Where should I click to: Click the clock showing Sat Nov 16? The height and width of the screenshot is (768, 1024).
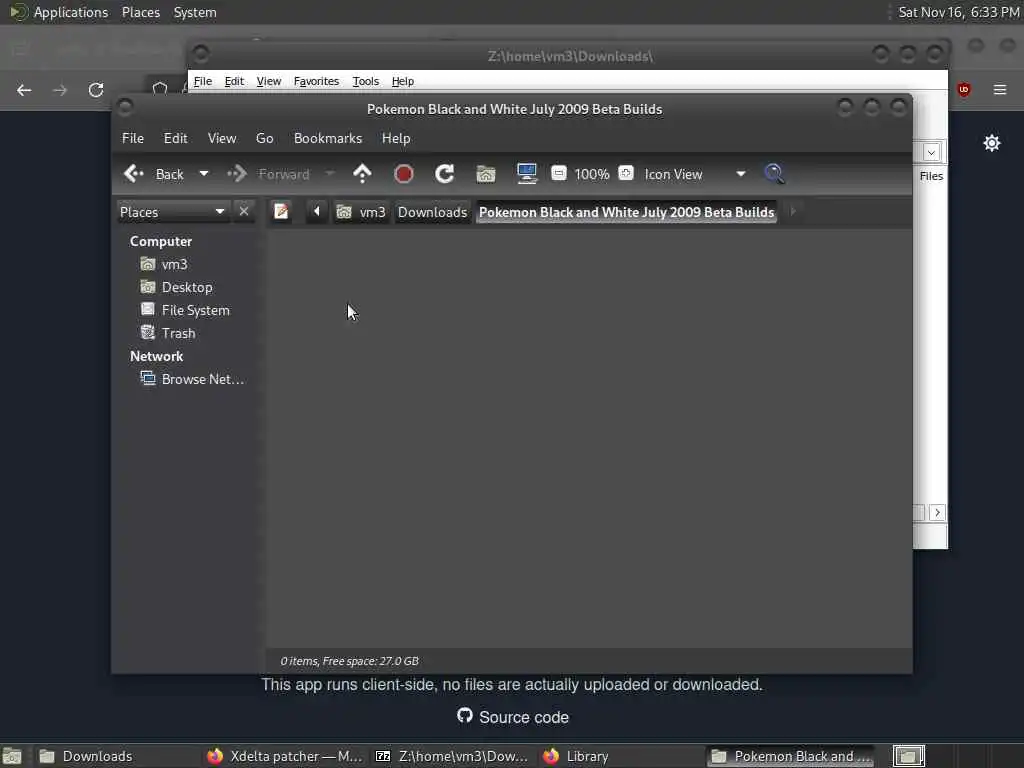pos(958,12)
